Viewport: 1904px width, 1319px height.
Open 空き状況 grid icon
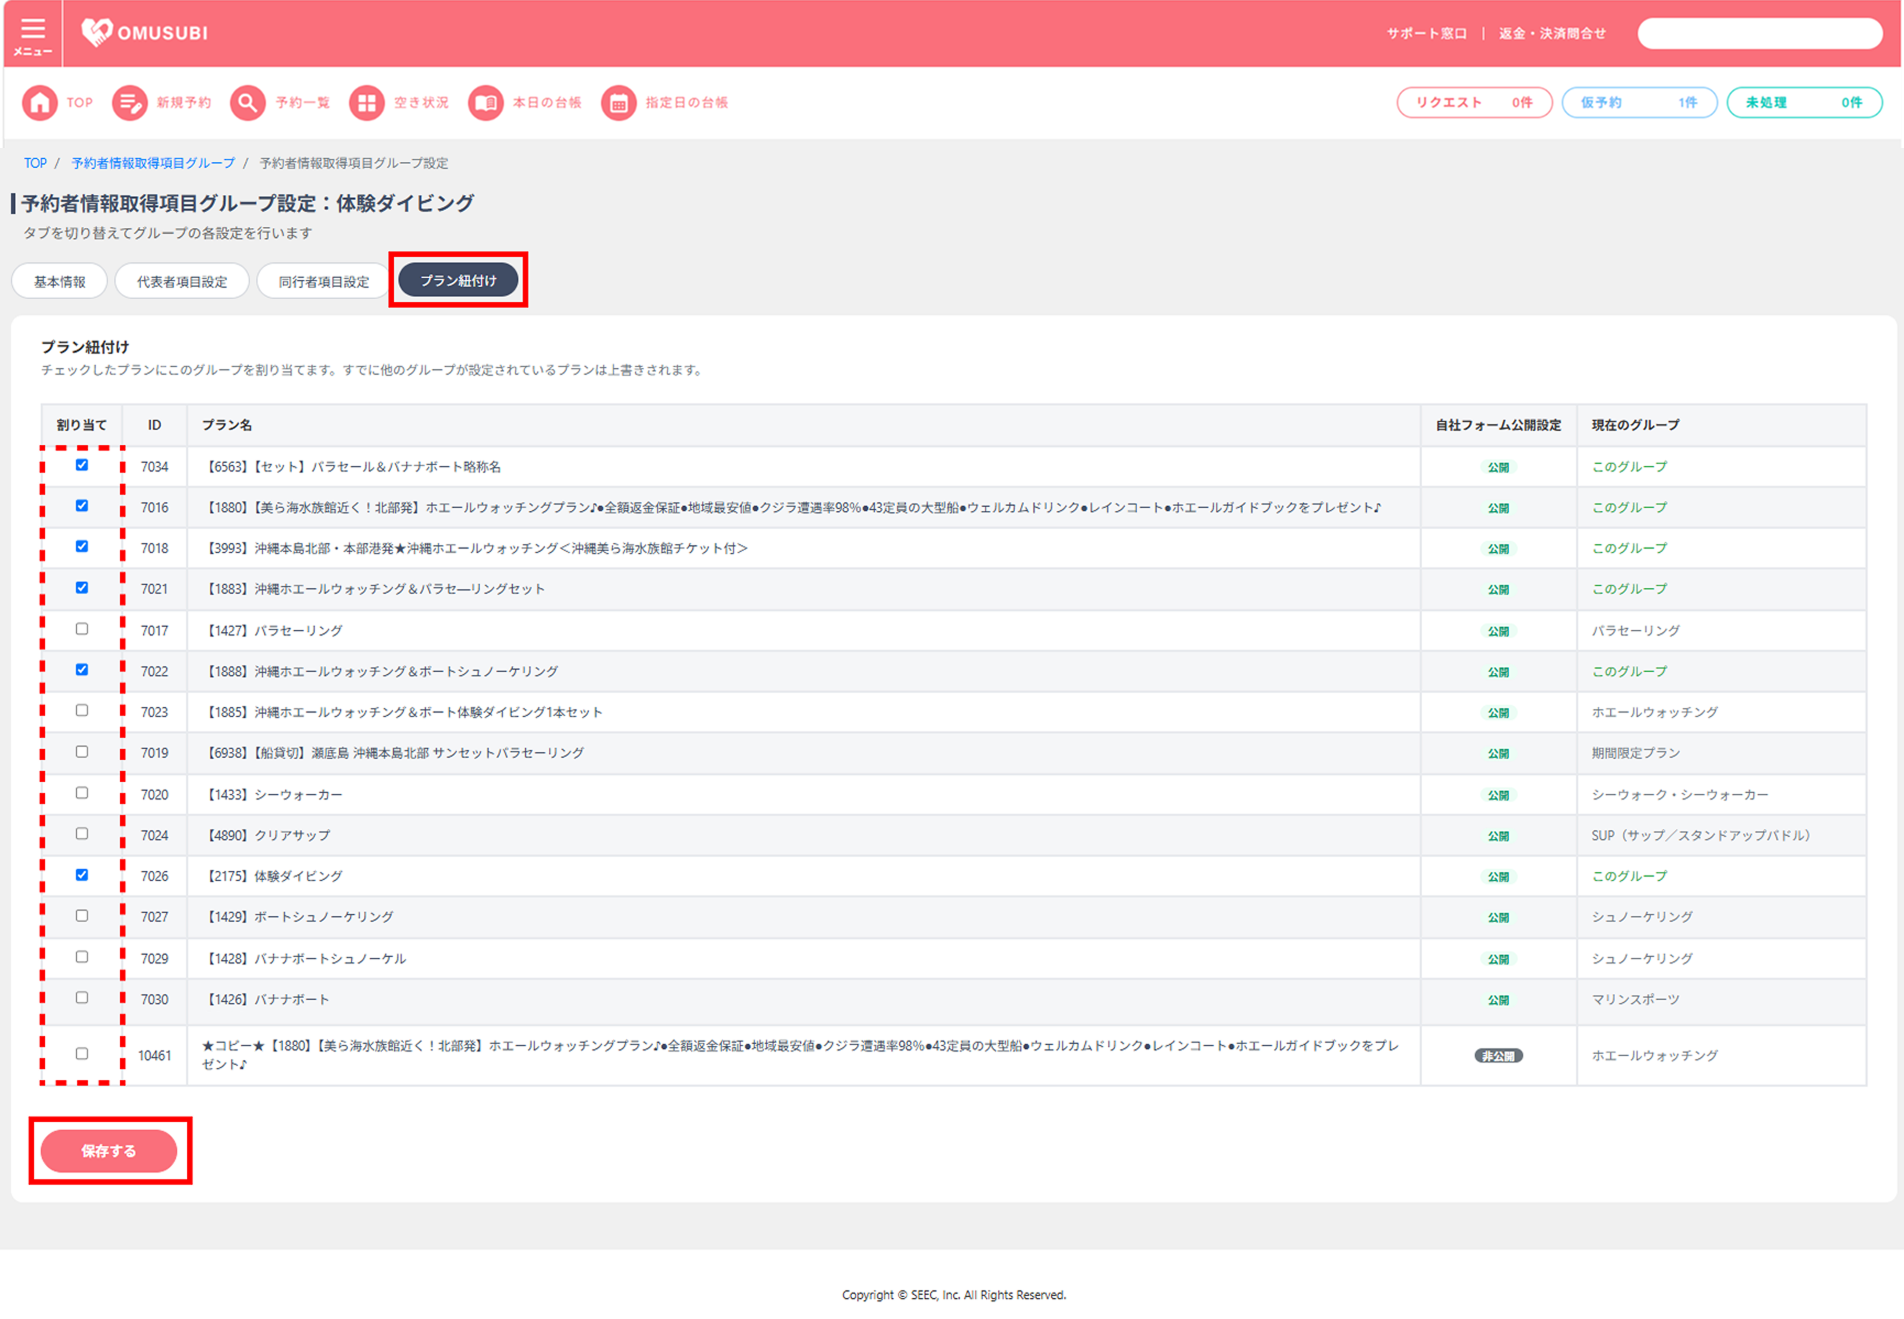click(x=366, y=103)
